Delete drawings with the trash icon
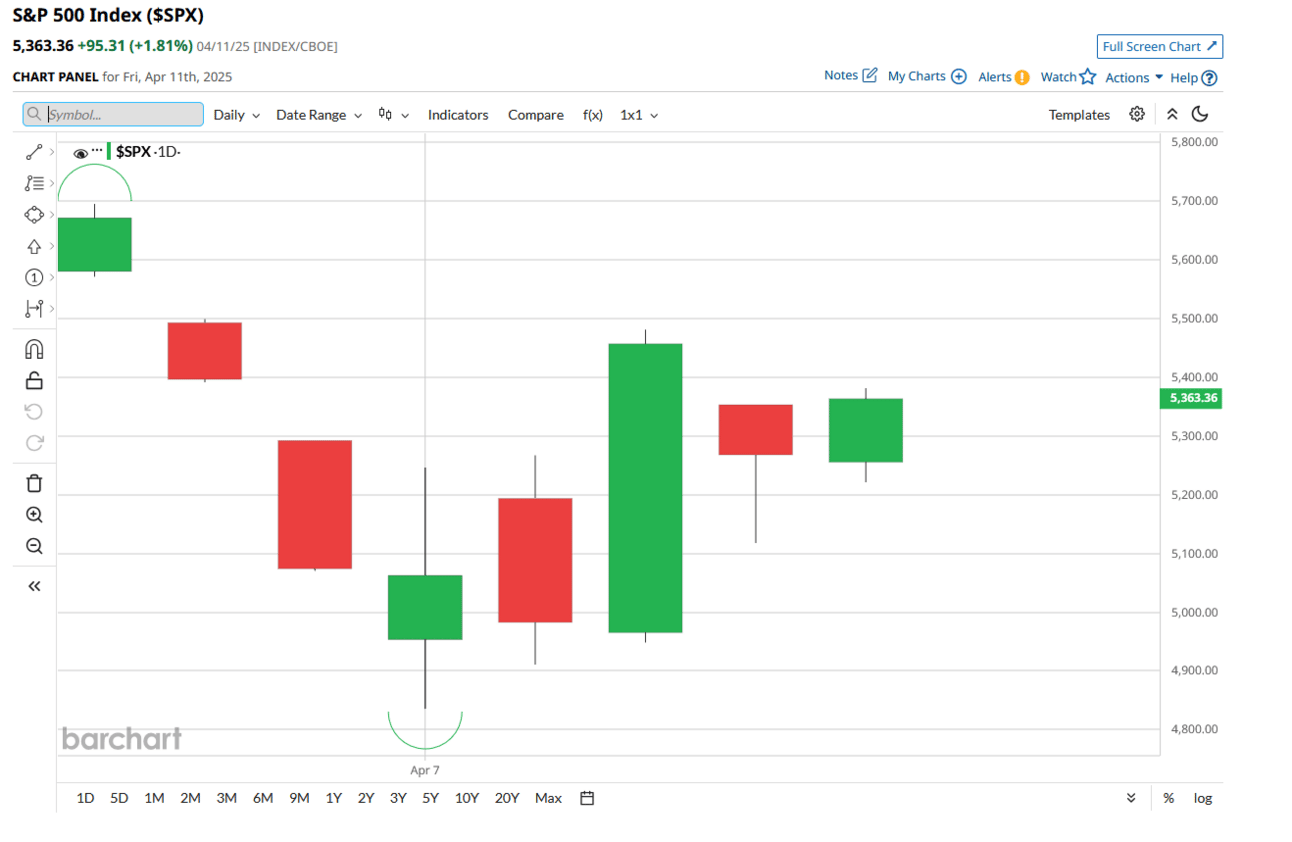 [34, 484]
